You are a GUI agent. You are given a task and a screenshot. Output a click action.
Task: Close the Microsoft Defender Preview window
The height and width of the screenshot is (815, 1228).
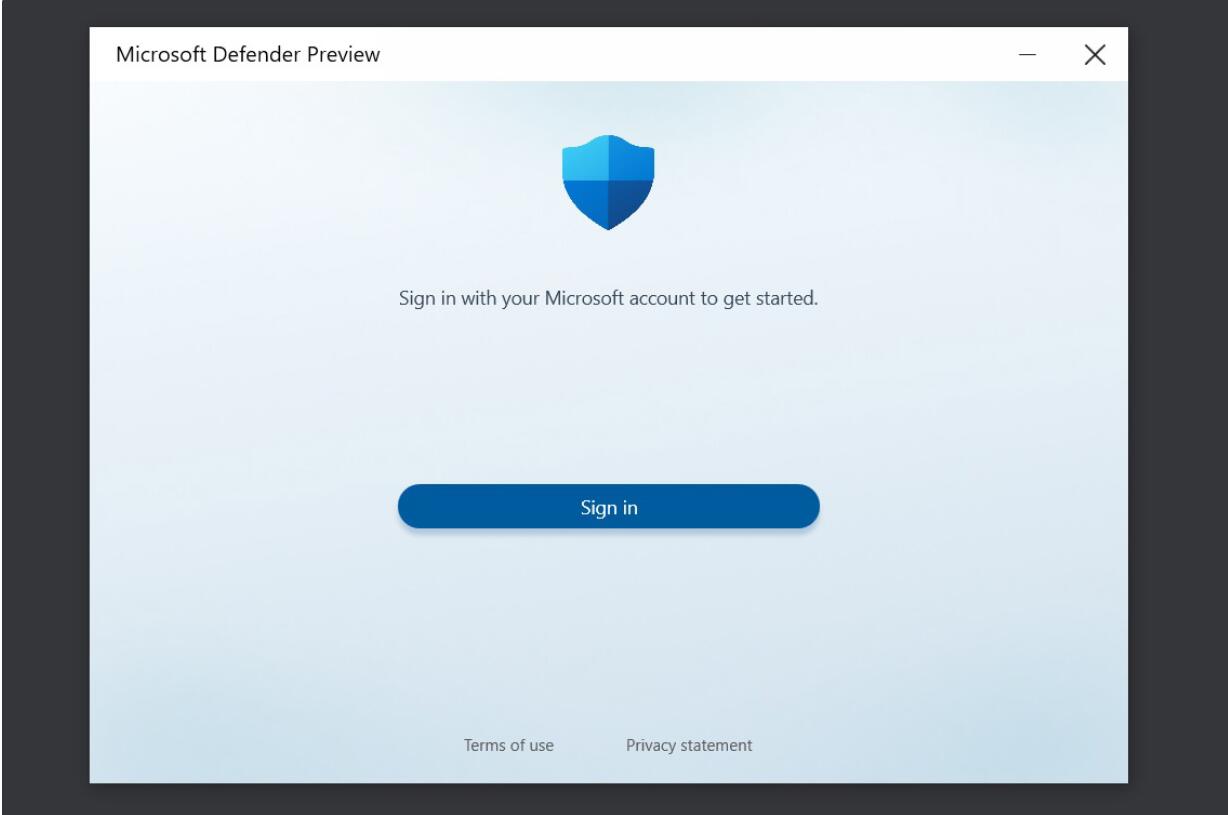point(1095,55)
